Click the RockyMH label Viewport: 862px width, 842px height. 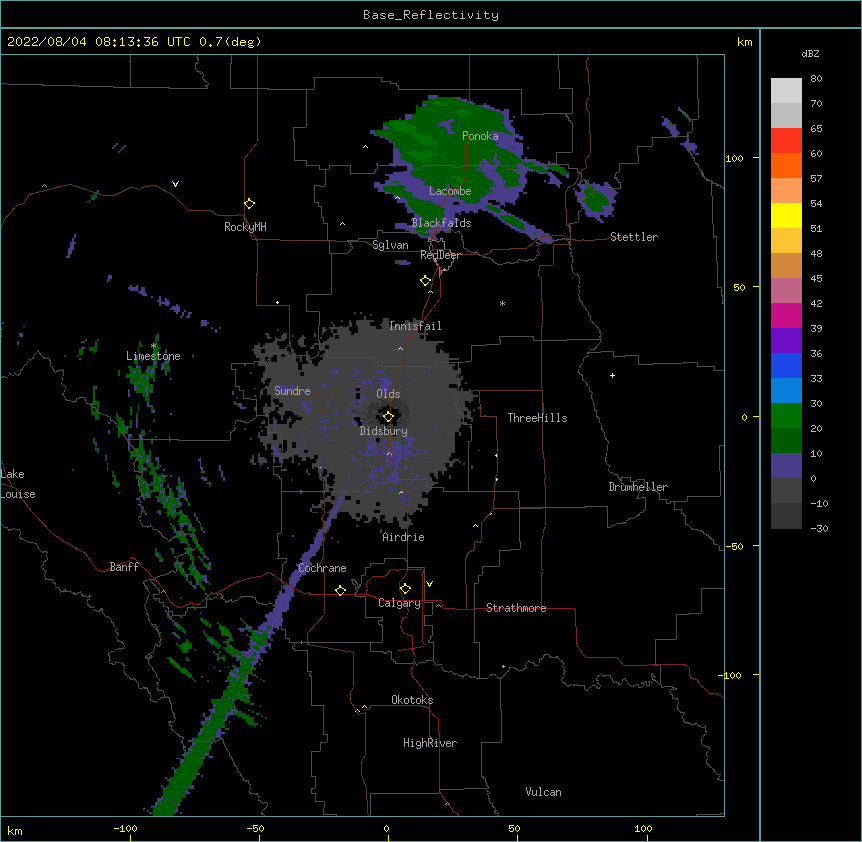point(245,227)
